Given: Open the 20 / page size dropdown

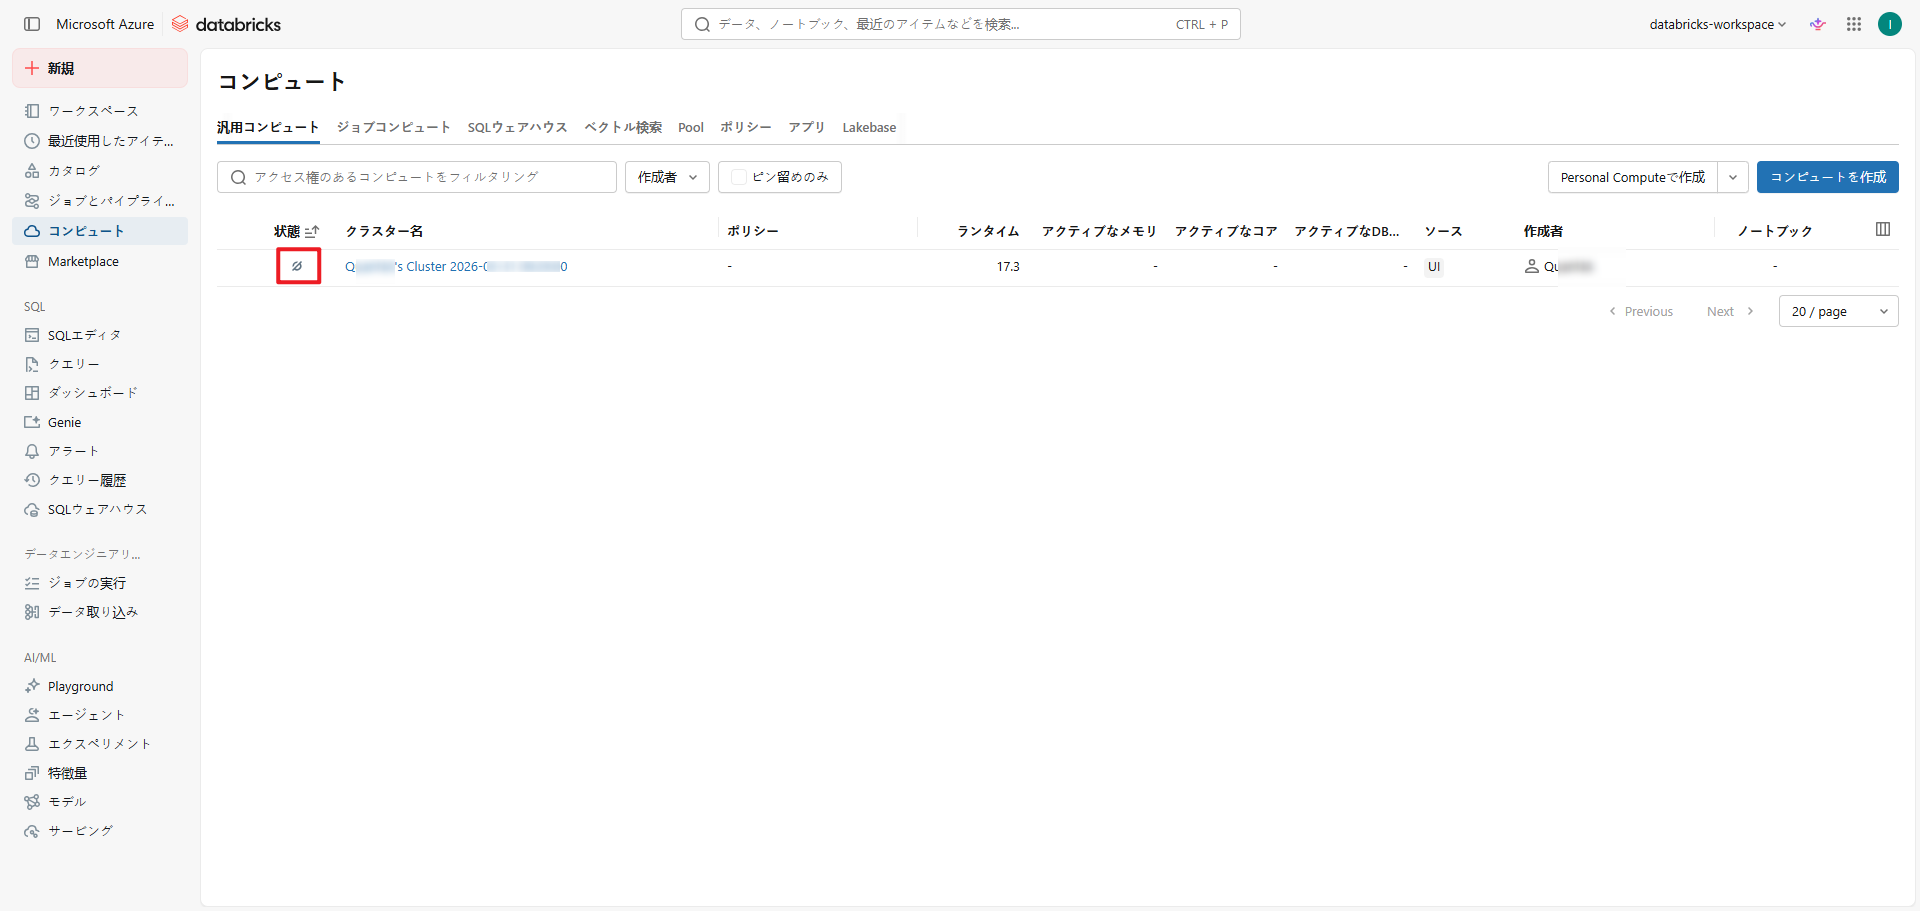Looking at the screenshot, I should point(1838,311).
